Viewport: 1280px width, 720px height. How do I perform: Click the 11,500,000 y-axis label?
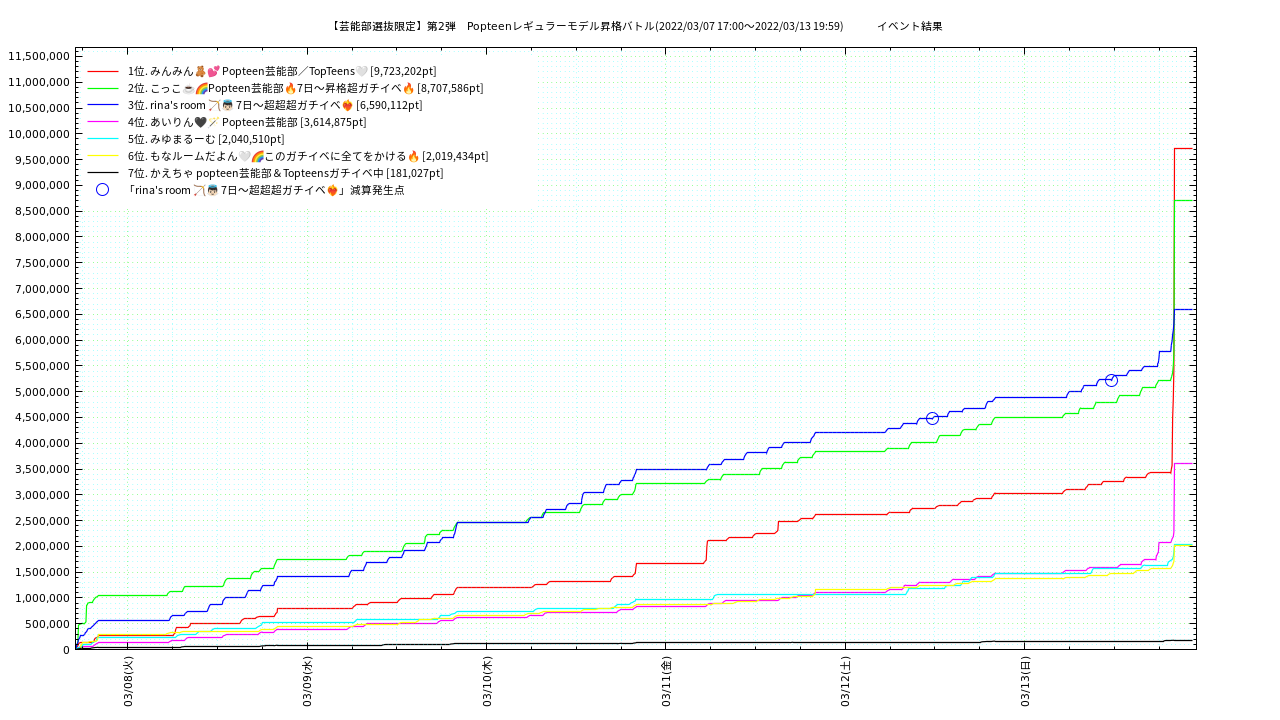(39, 56)
